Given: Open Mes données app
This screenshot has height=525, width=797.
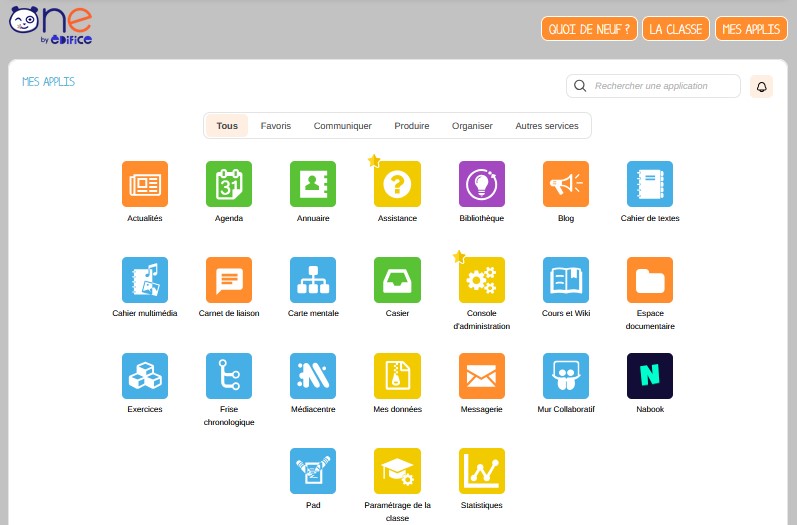Looking at the screenshot, I should click(397, 376).
